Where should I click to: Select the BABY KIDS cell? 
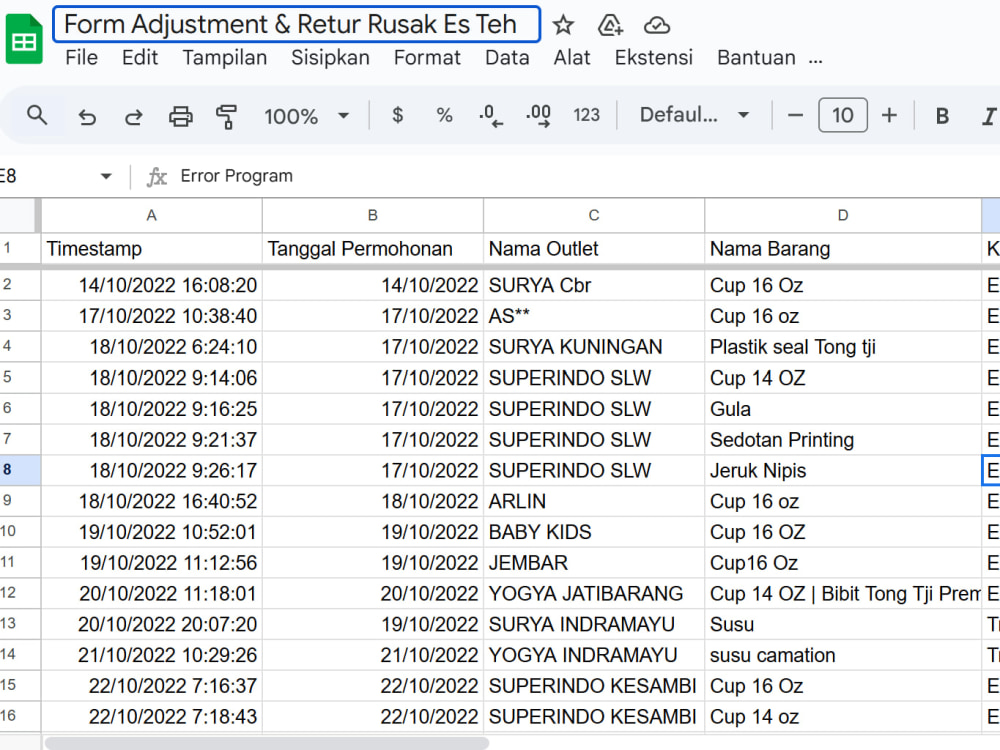pos(594,532)
